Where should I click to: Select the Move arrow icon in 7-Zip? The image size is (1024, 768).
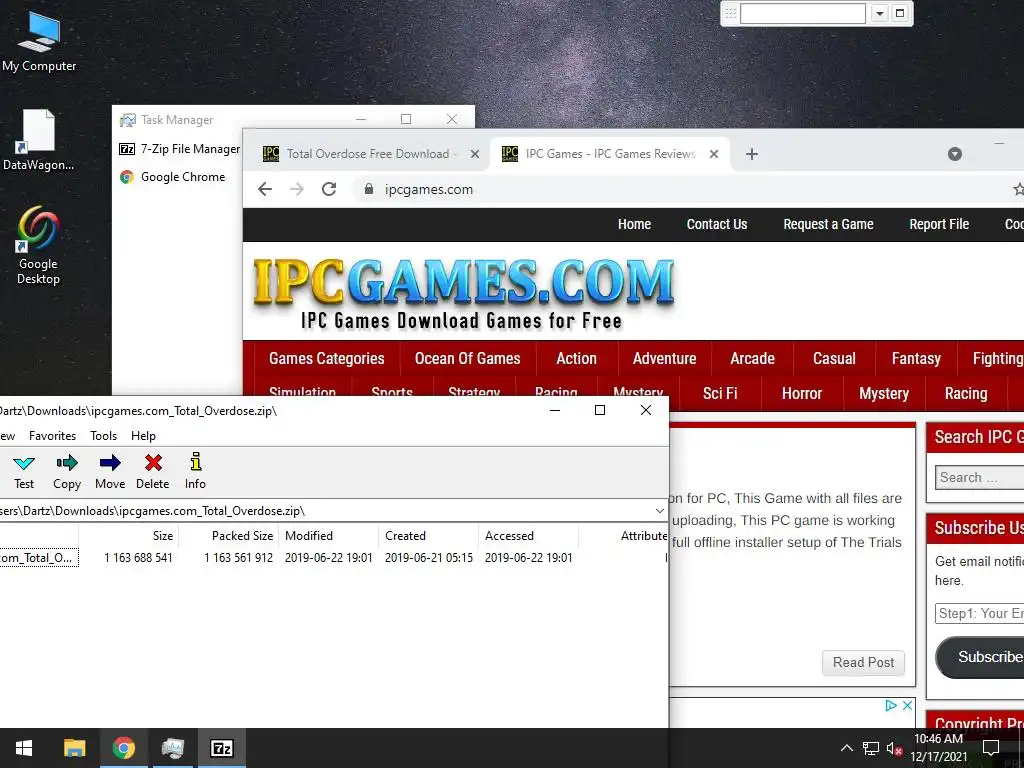(x=110, y=463)
